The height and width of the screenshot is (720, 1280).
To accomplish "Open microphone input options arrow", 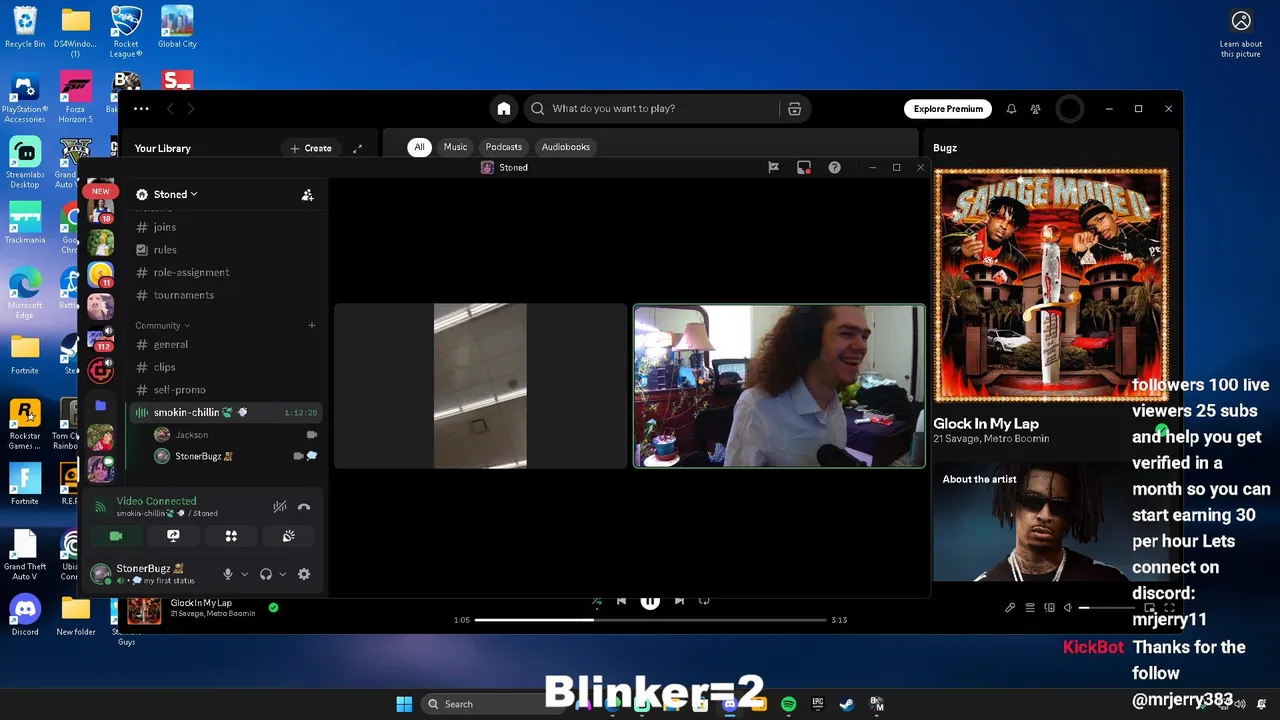I will pos(244,574).
